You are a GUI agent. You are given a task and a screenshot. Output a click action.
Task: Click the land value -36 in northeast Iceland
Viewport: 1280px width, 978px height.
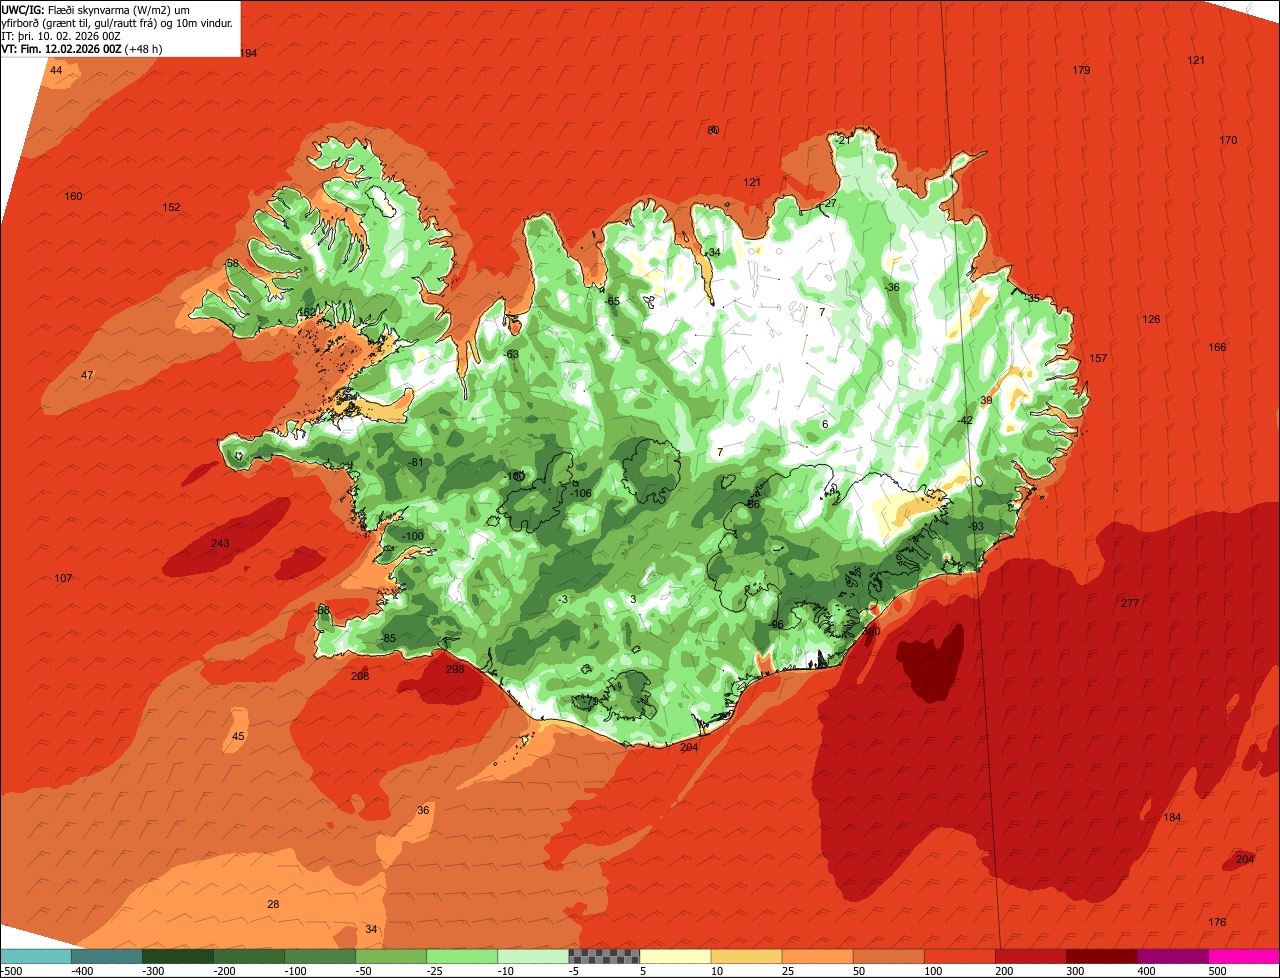coord(892,287)
